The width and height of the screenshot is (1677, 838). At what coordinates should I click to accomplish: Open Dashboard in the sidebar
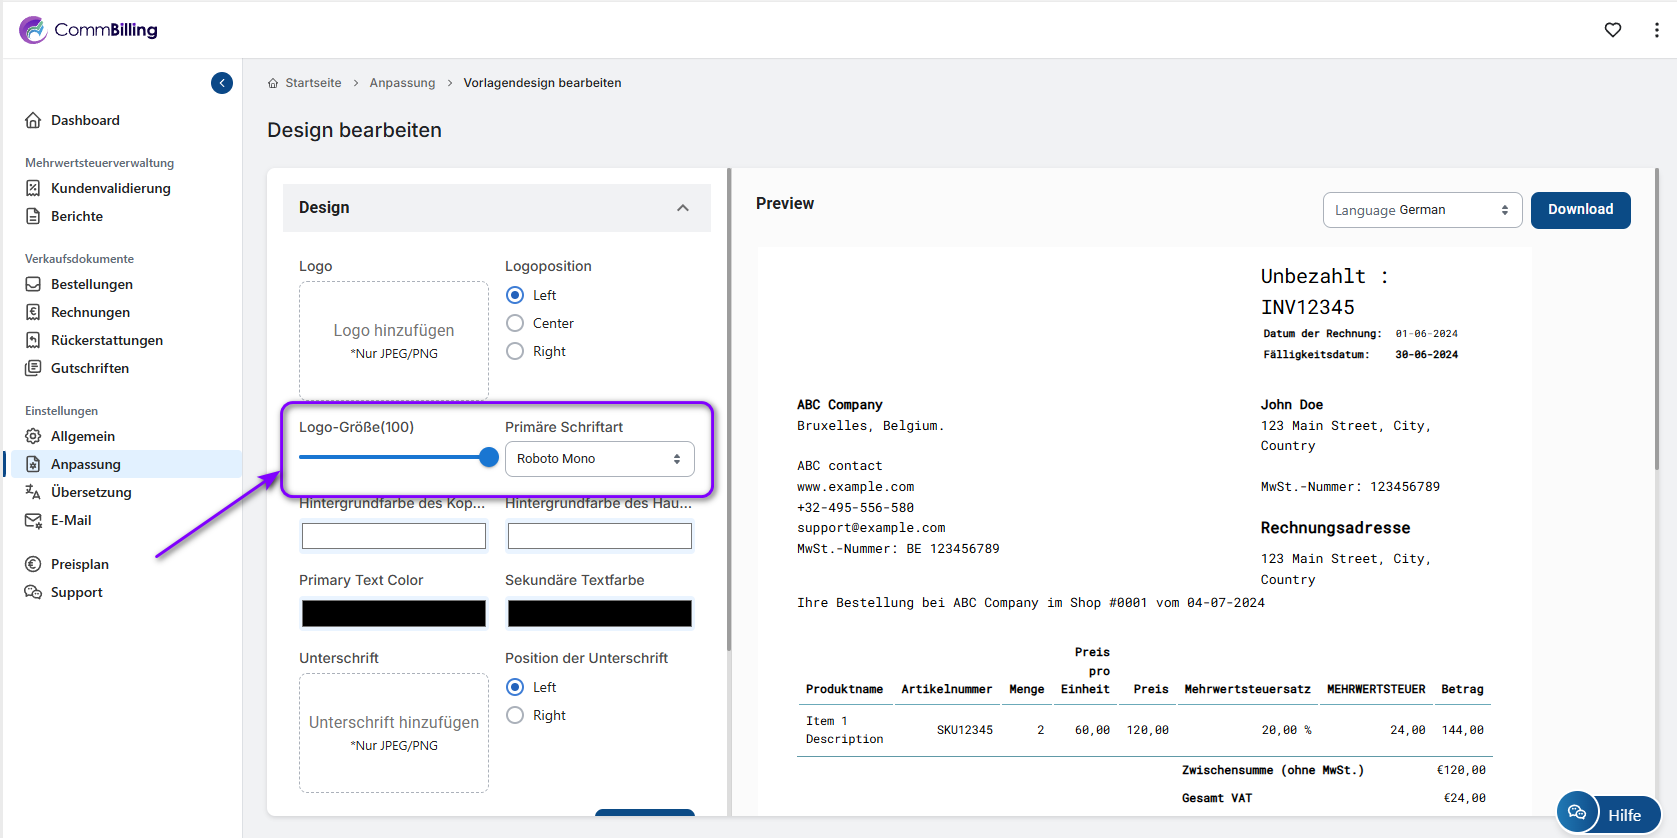click(85, 120)
